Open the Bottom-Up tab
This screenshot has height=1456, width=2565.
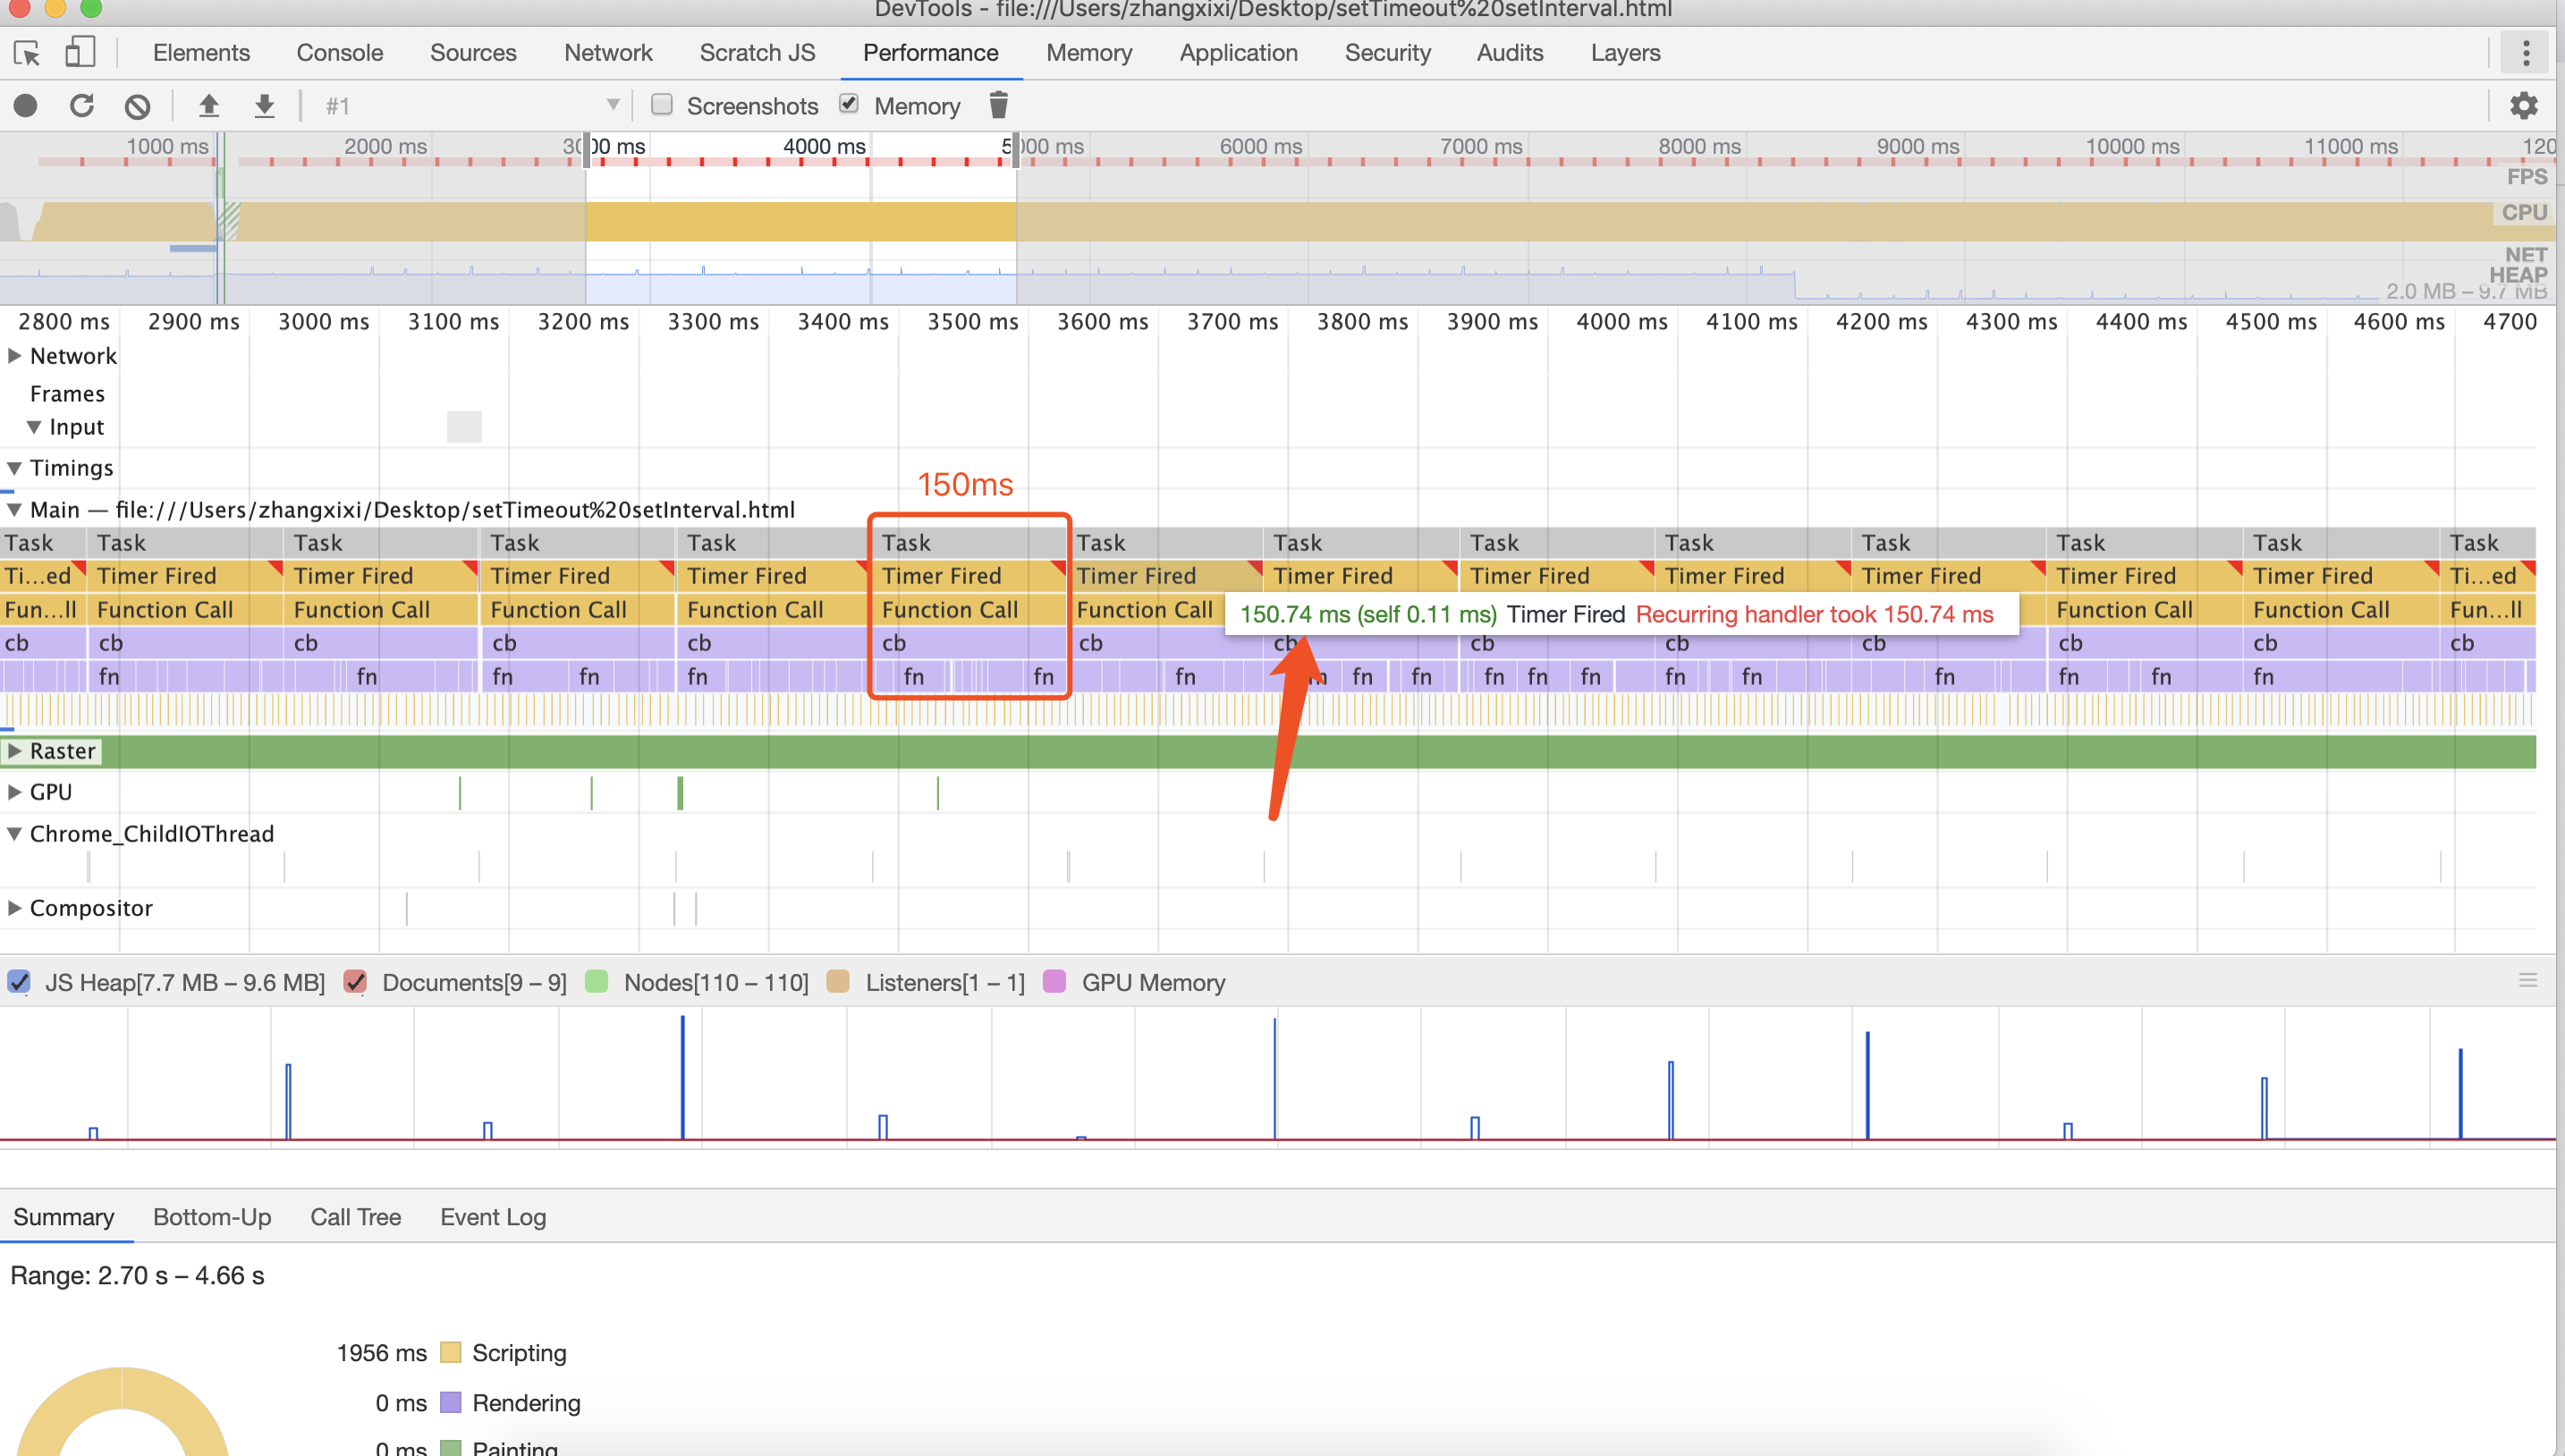[212, 1217]
